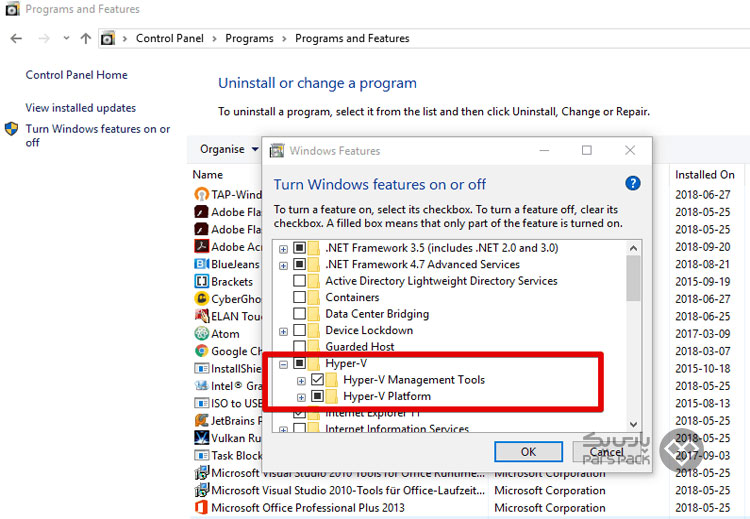The image size is (750, 519).
Task: Enable the Containers checkbox
Action: [299, 297]
